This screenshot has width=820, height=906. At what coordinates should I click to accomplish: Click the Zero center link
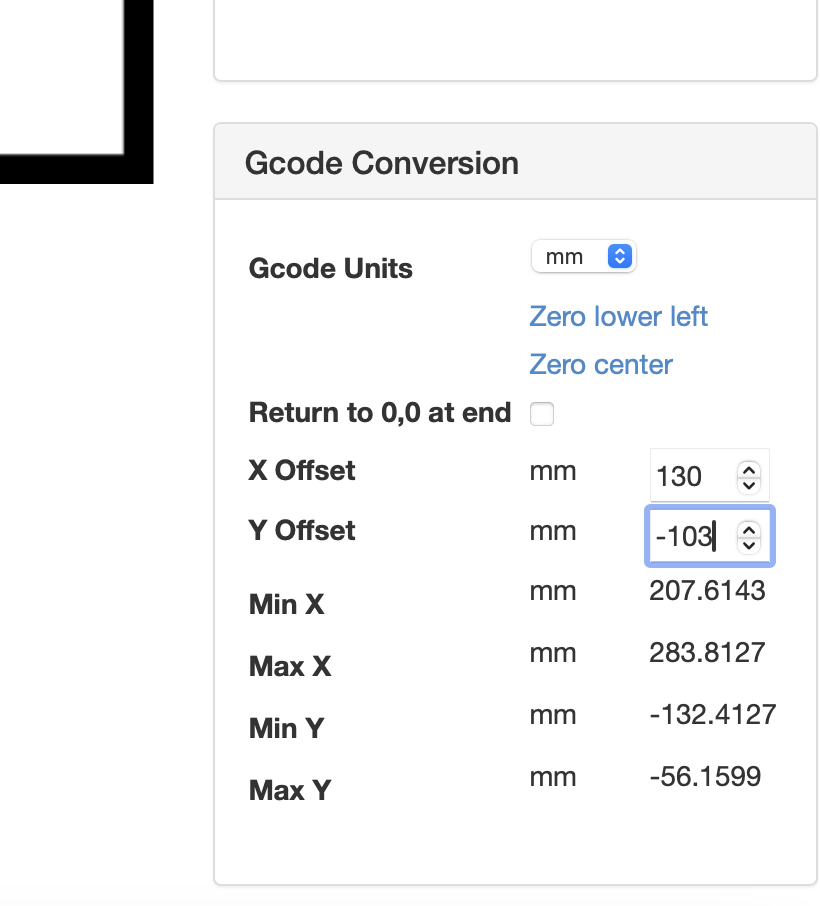(x=600, y=365)
